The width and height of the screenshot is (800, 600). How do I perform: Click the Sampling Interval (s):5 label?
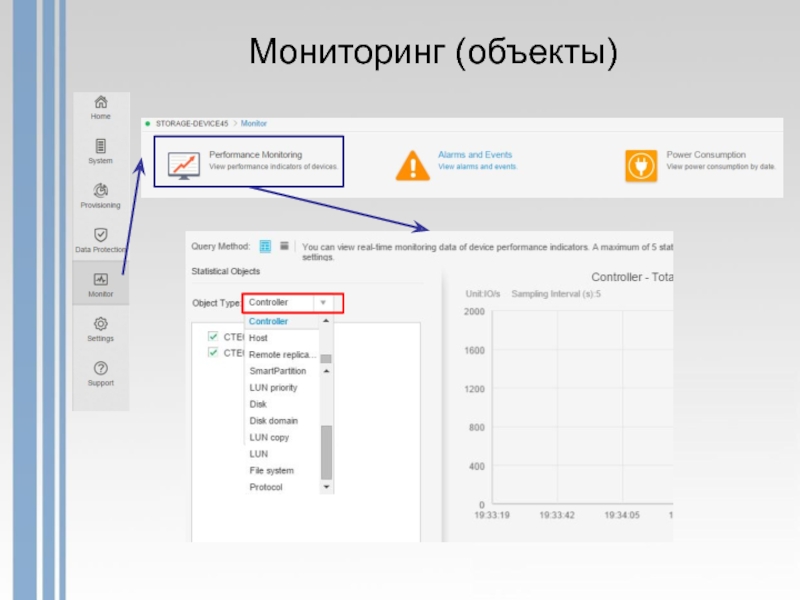tap(556, 294)
